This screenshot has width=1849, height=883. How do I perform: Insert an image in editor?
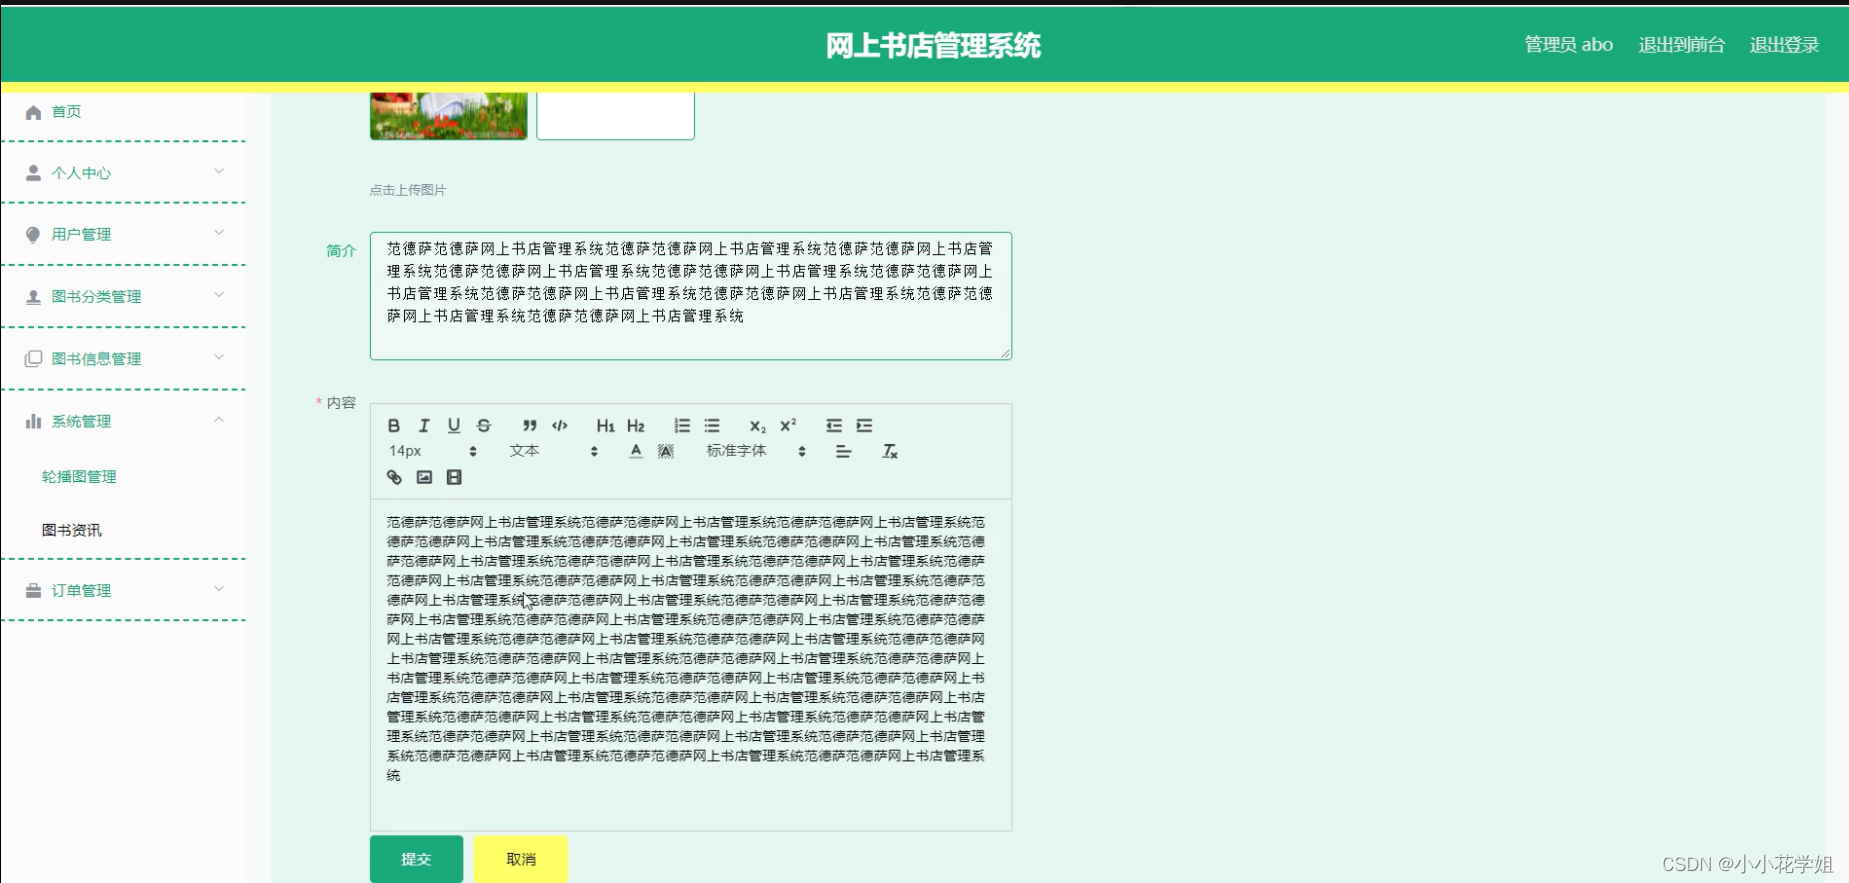424,477
